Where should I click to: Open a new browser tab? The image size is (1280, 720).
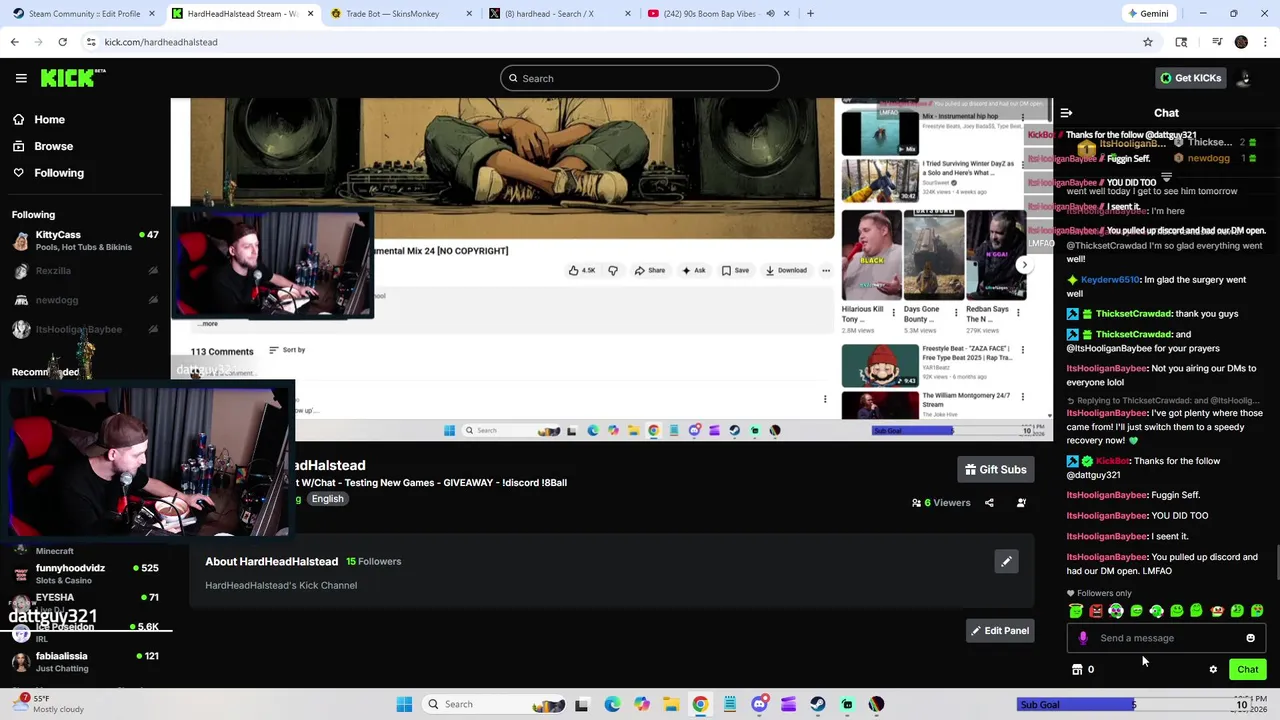(x=810, y=14)
